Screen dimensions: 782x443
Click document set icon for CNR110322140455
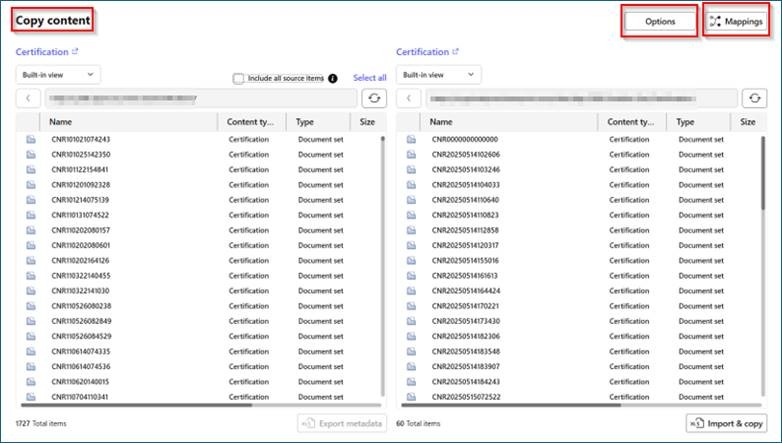pyautogui.click(x=31, y=275)
